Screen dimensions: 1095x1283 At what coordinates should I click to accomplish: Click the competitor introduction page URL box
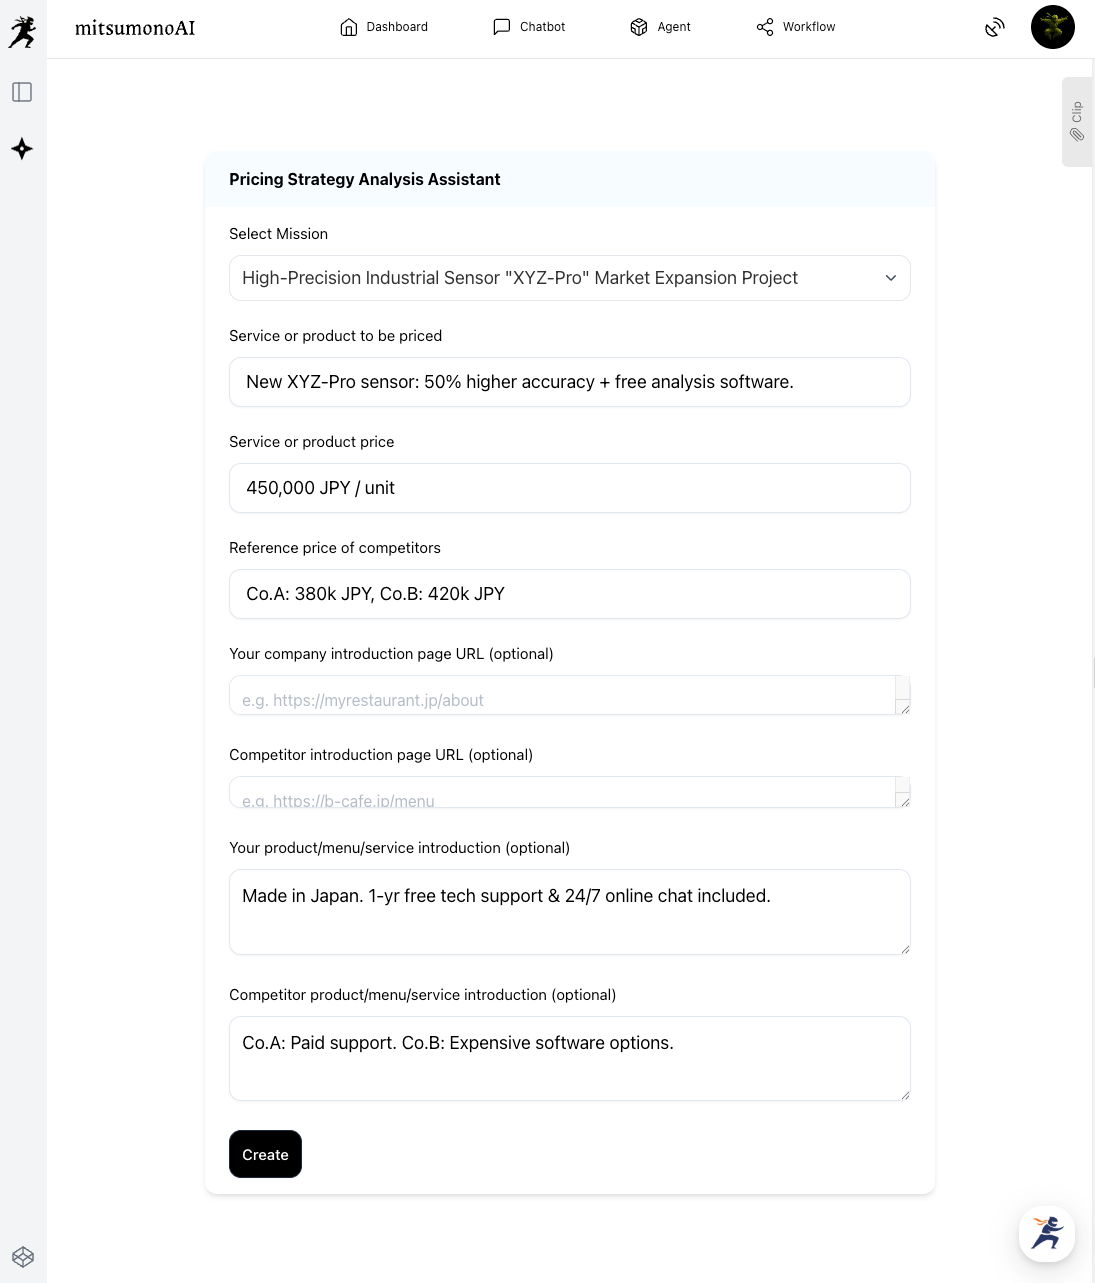point(563,793)
